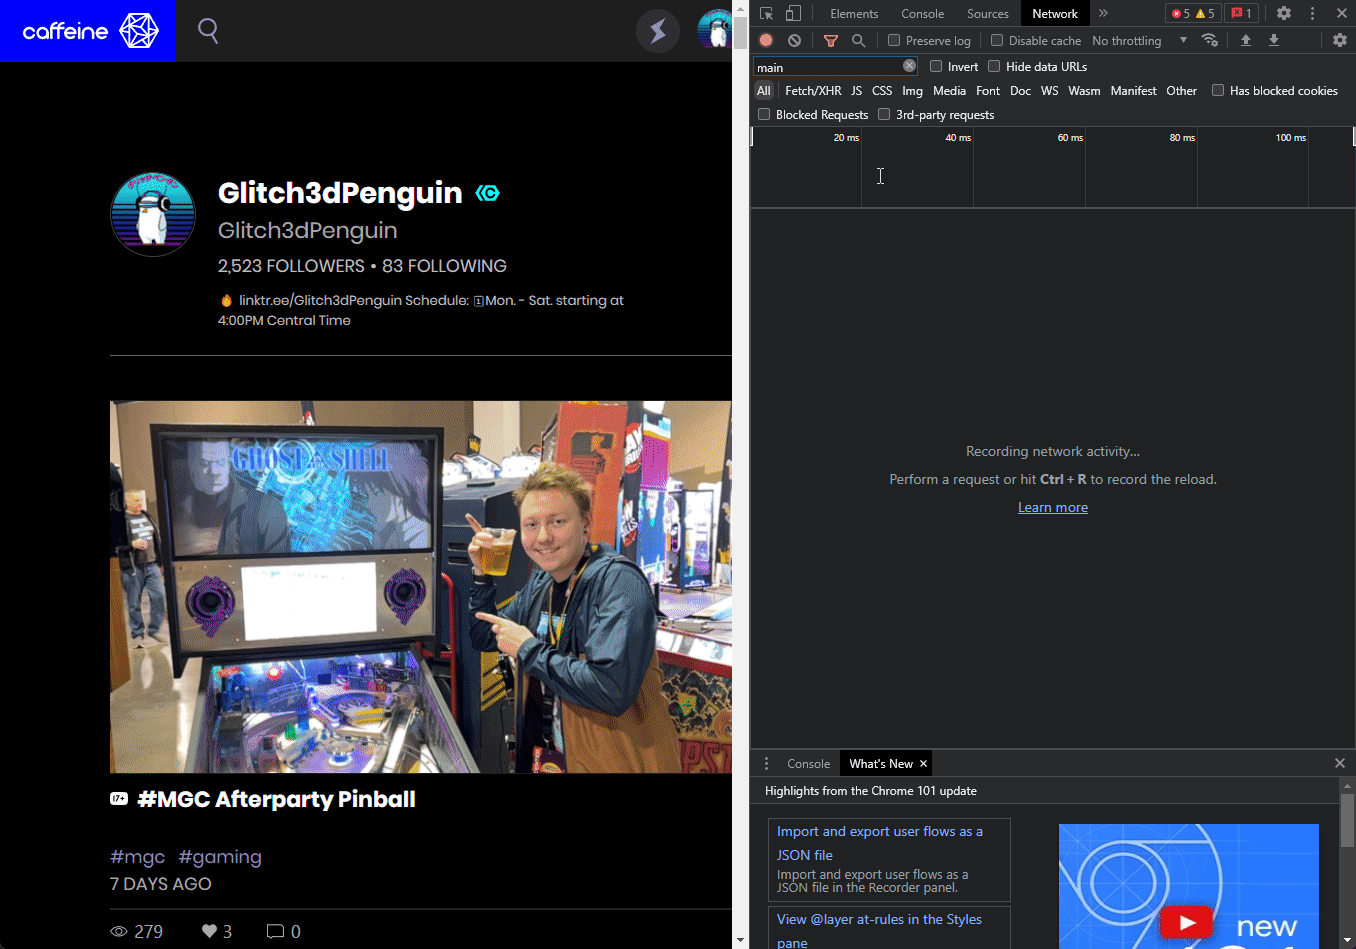1356x949 pixels.
Task: Open drawer three-dot menu
Action: tap(767, 764)
